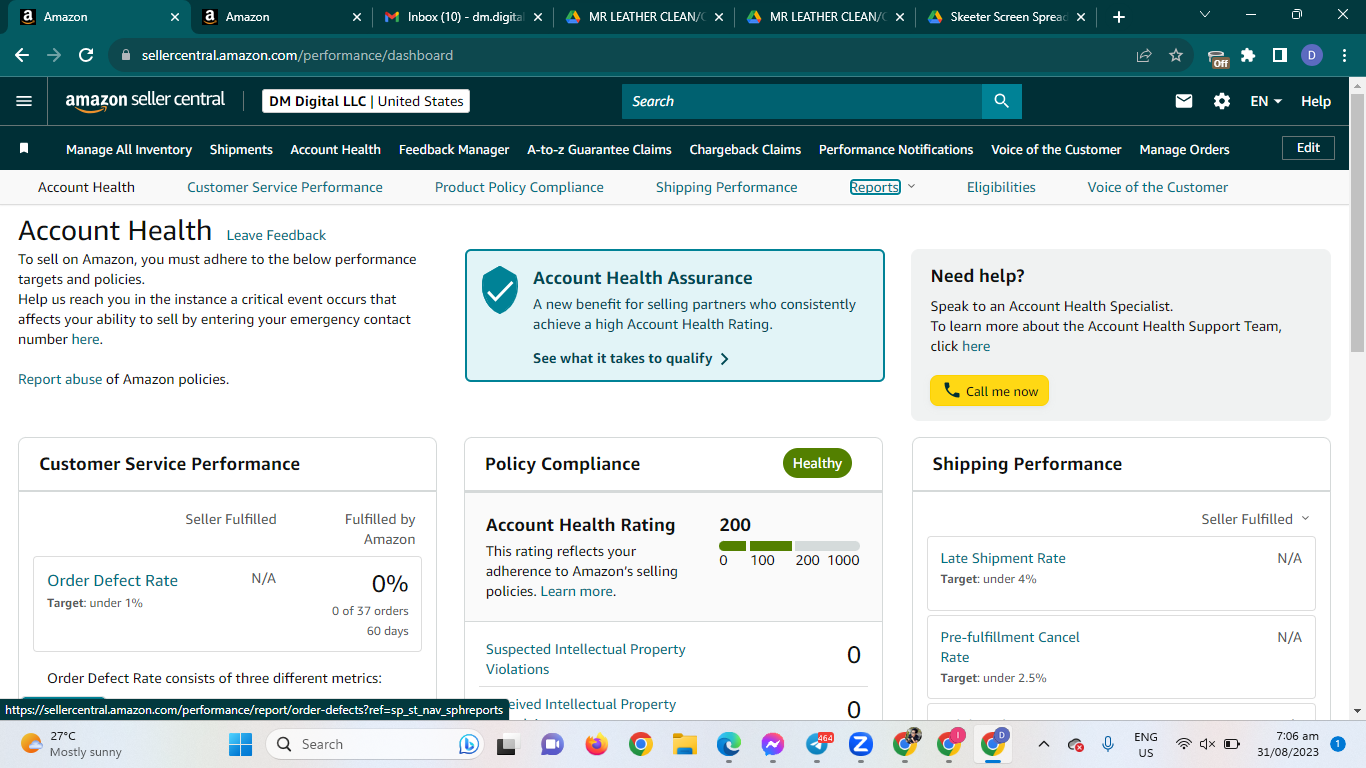The width and height of the screenshot is (1366, 768).
Task: Open Help in the Seller Central header
Action: tap(1316, 101)
